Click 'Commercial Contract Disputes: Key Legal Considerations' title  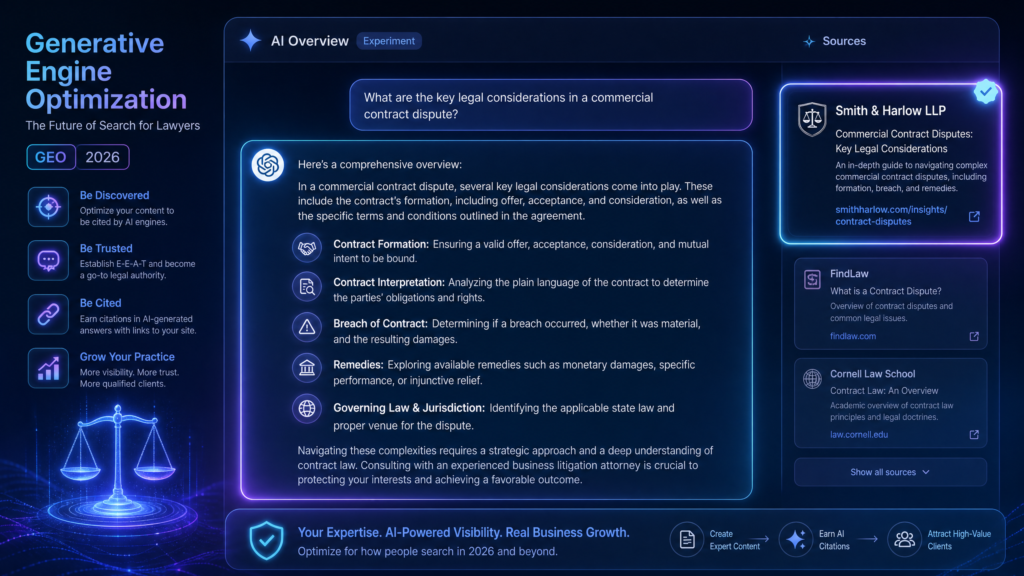[x=904, y=141]
